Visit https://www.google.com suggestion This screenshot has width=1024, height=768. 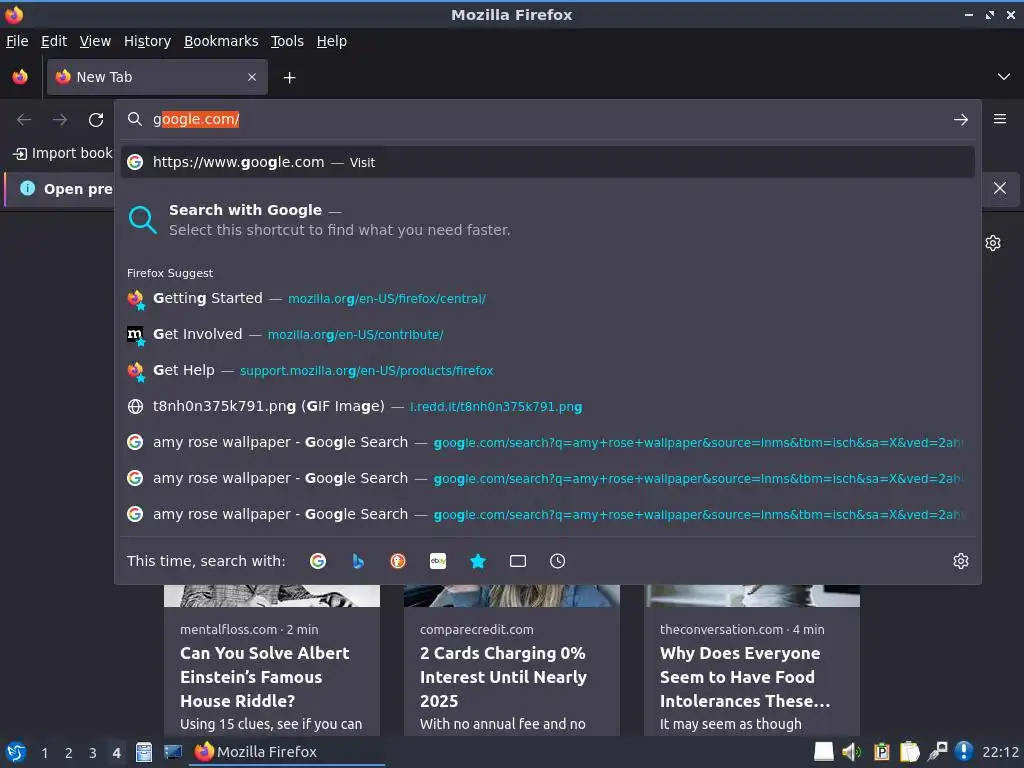pyautogui.click(x=547, y=163)
